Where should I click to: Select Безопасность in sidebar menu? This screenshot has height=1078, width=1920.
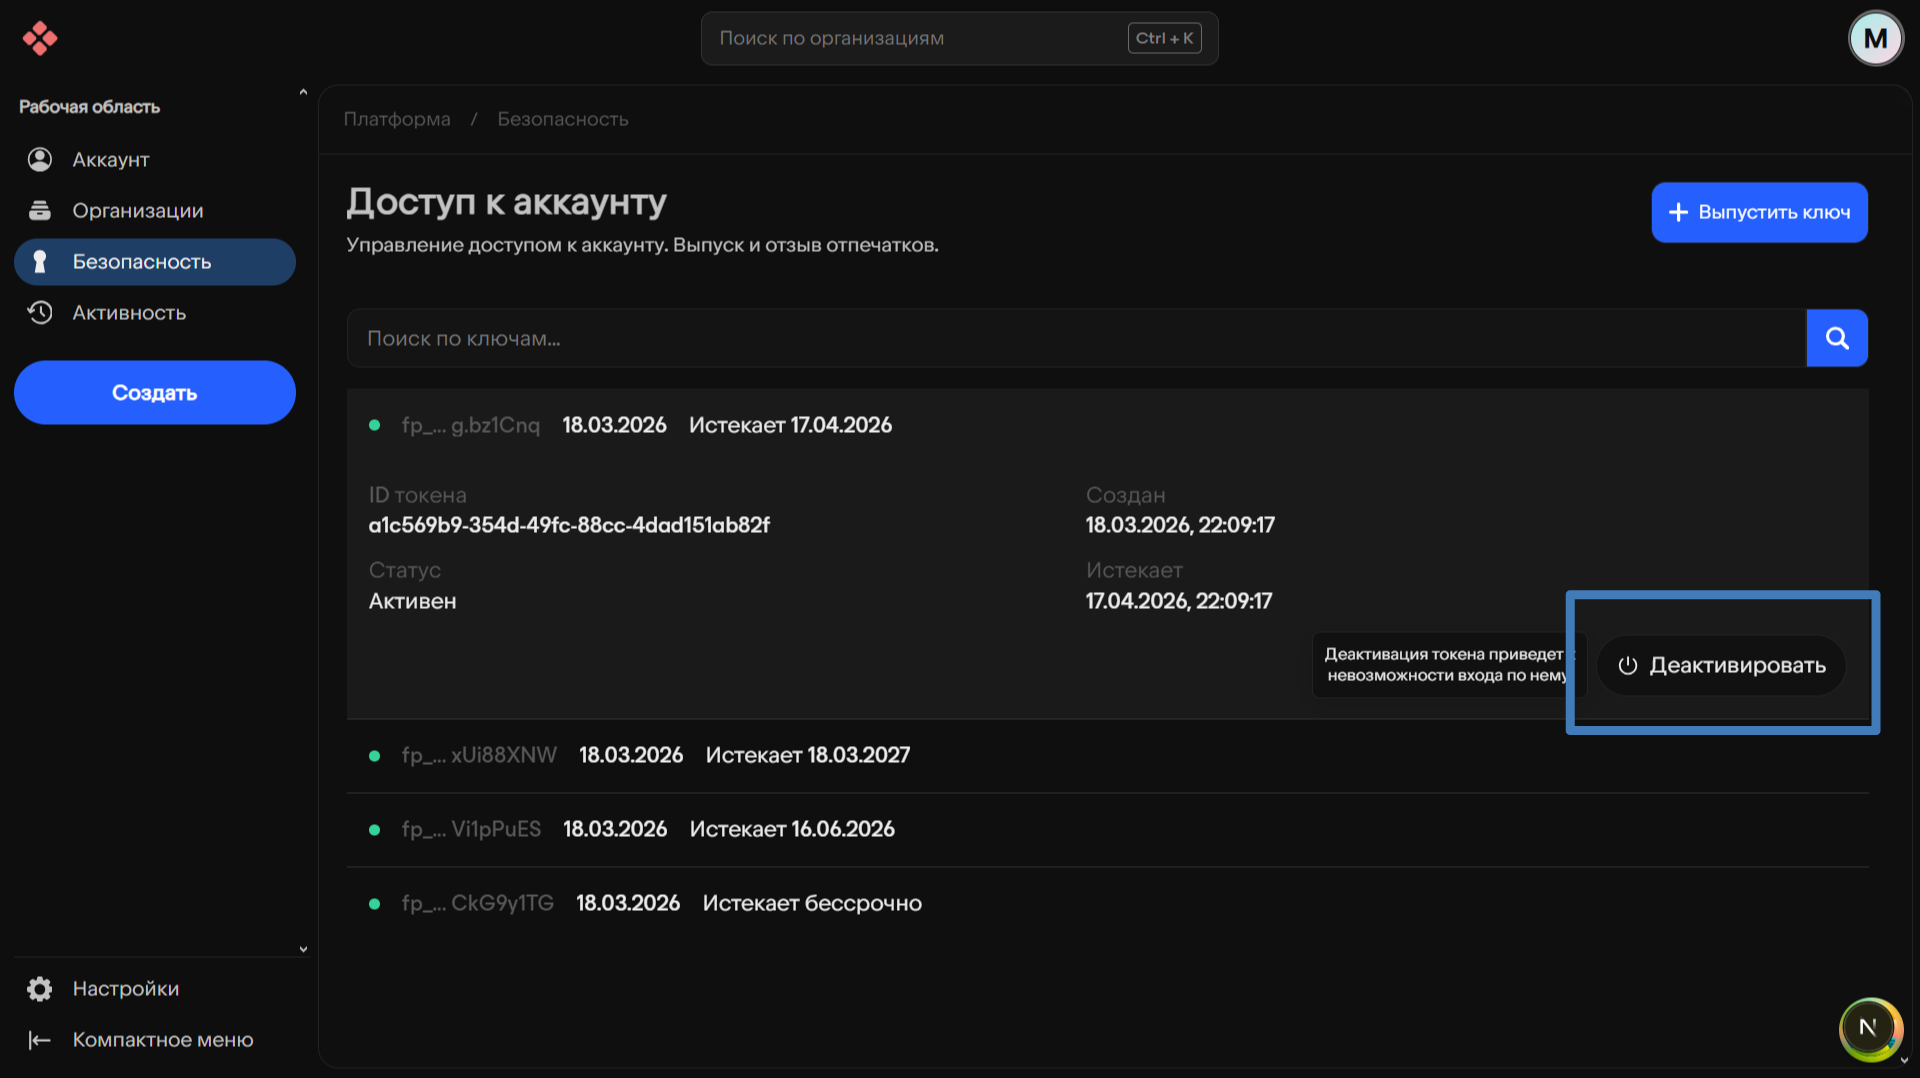pyautogui.click(x=141, y=262)
